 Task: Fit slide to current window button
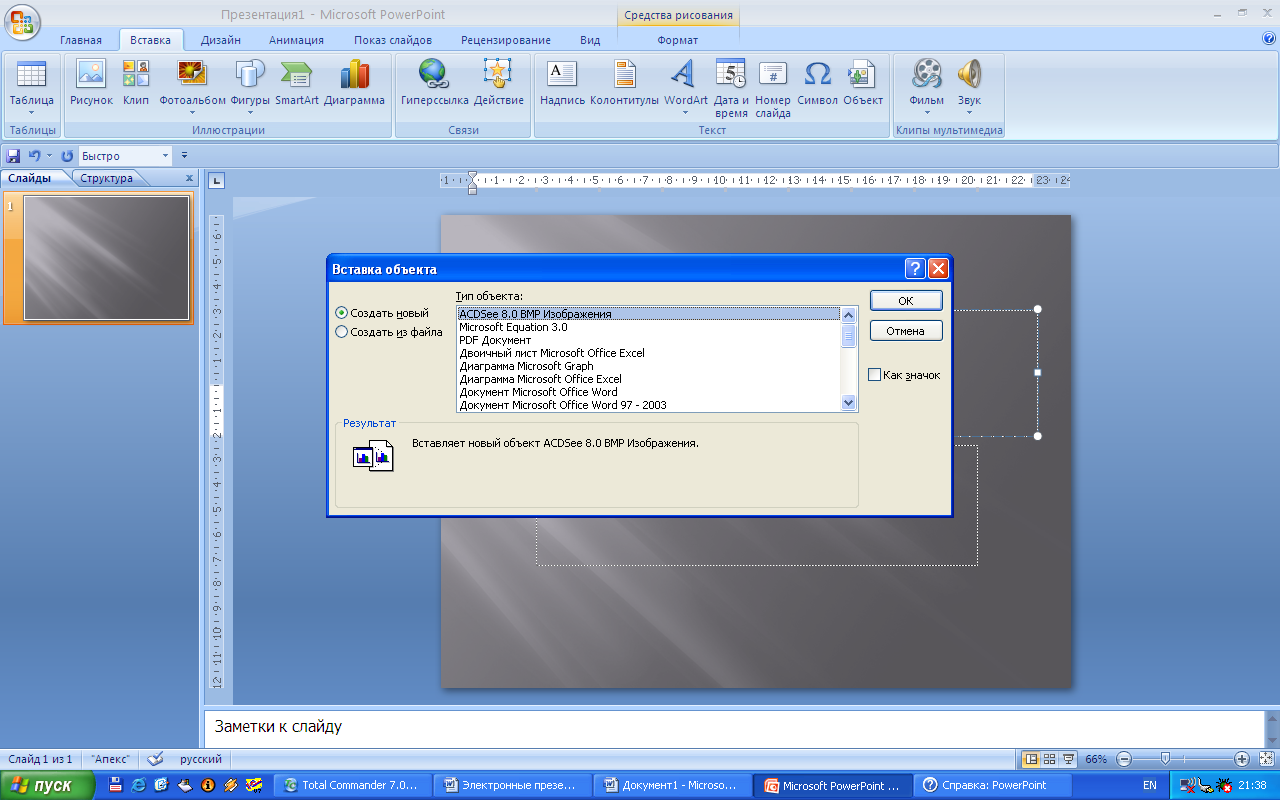[x=1266, y=759]
